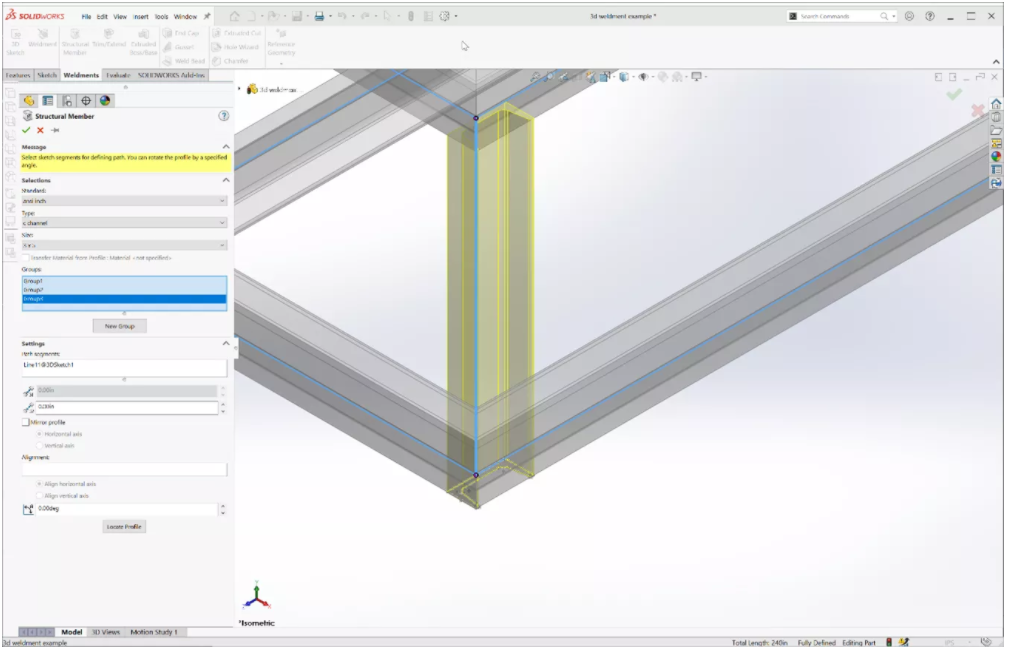Click the Hide/Show Items eye icon
The height and width of the screenshot is (652, 1009).
643,77
